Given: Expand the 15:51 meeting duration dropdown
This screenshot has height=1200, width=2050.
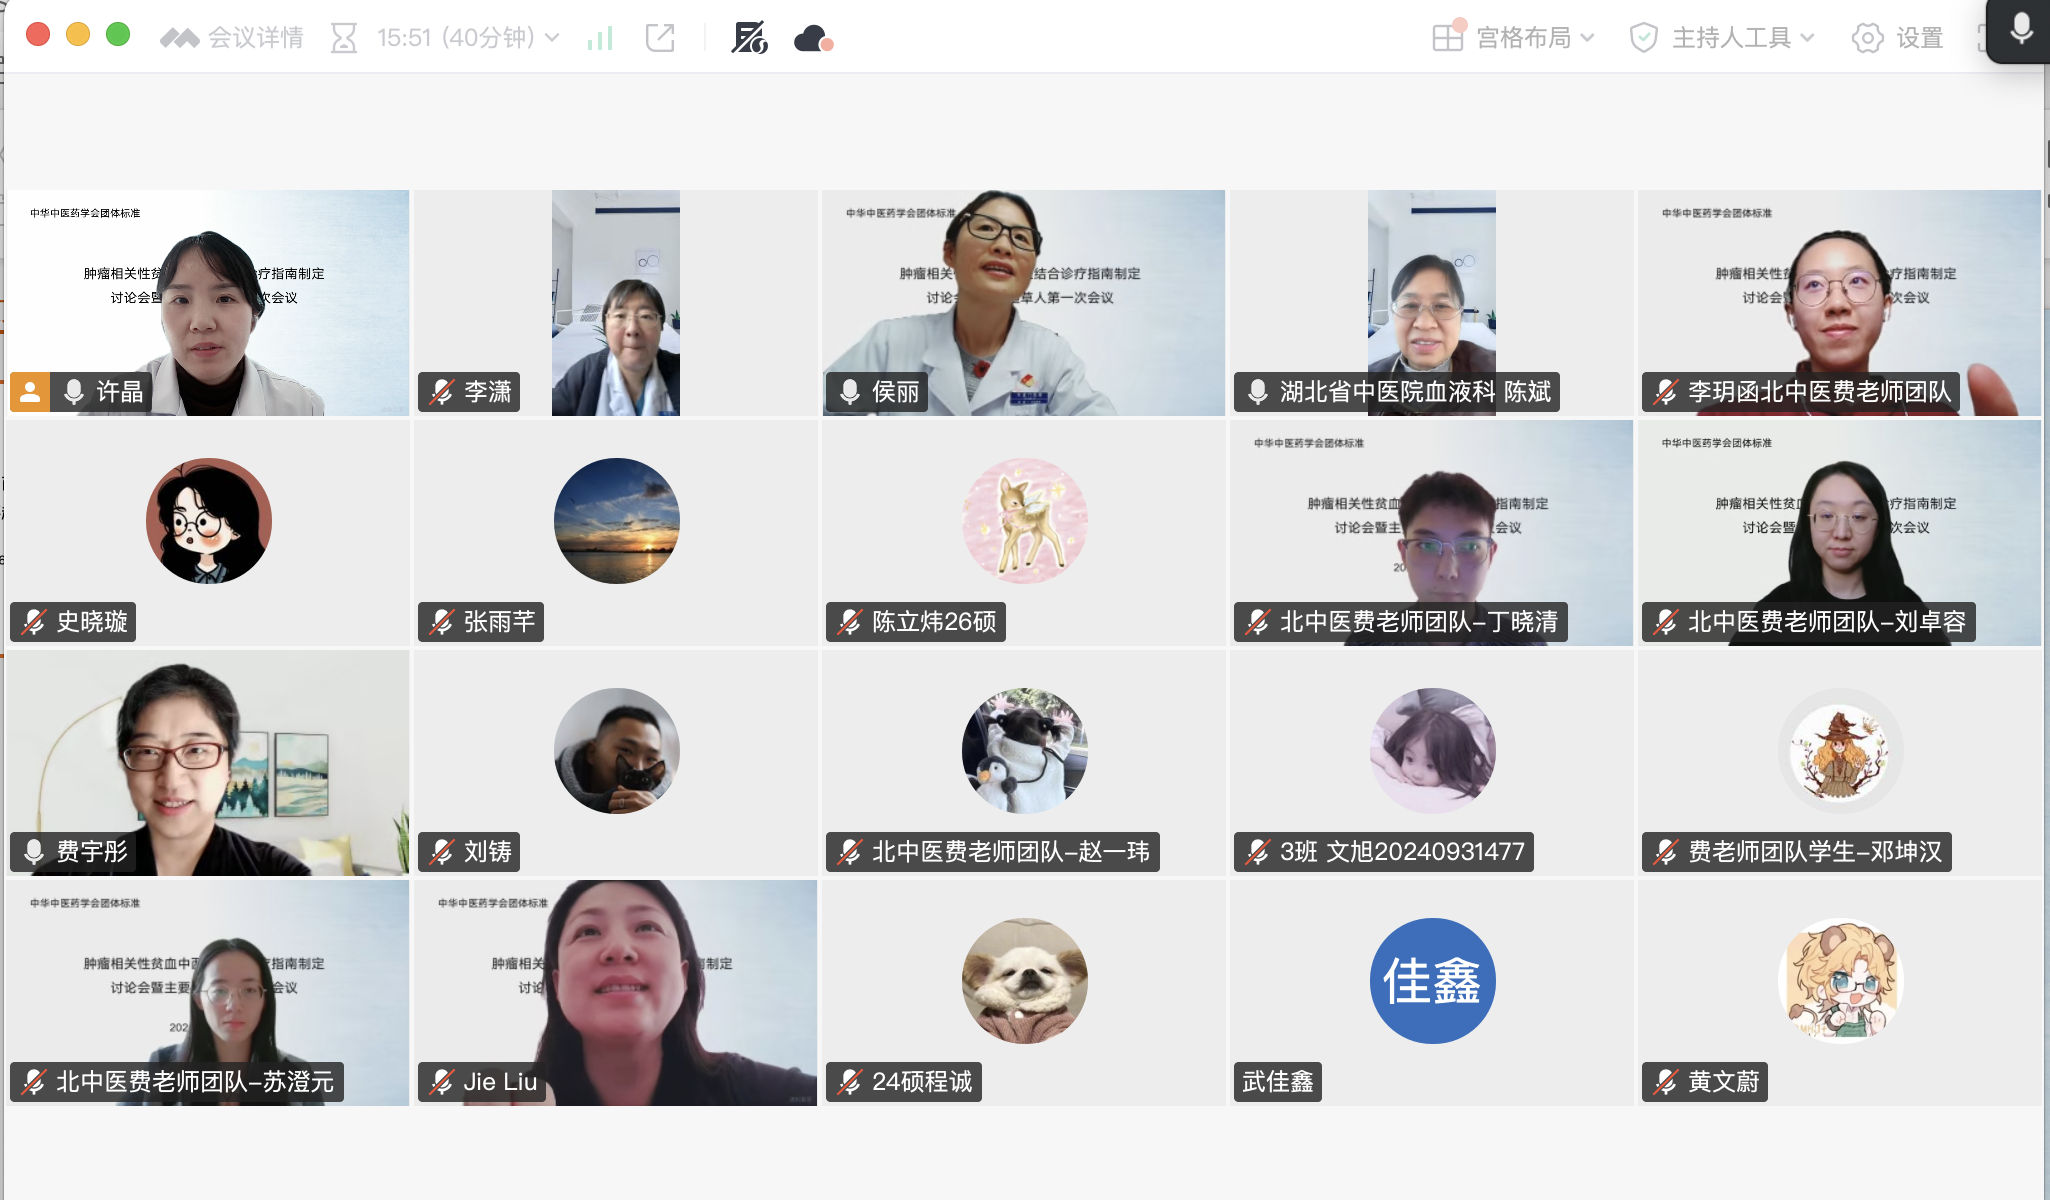Looking at the screenshot, I should 467,38.
